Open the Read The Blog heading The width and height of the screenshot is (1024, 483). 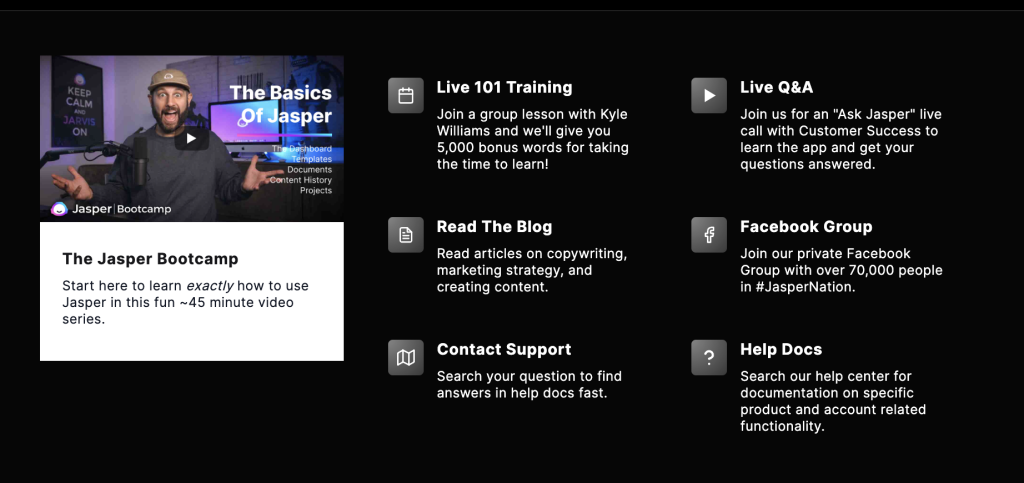(x=494, y=226)
